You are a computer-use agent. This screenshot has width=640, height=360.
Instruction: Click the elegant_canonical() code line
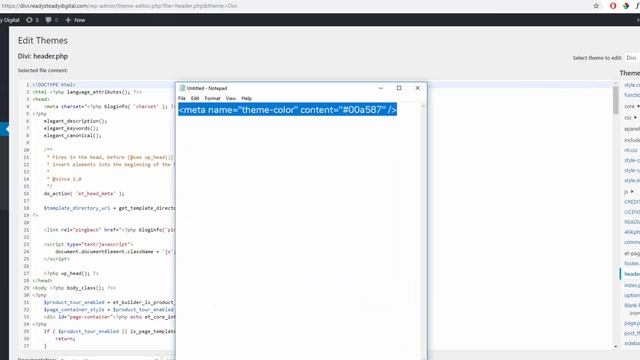(x=73, y=136)
